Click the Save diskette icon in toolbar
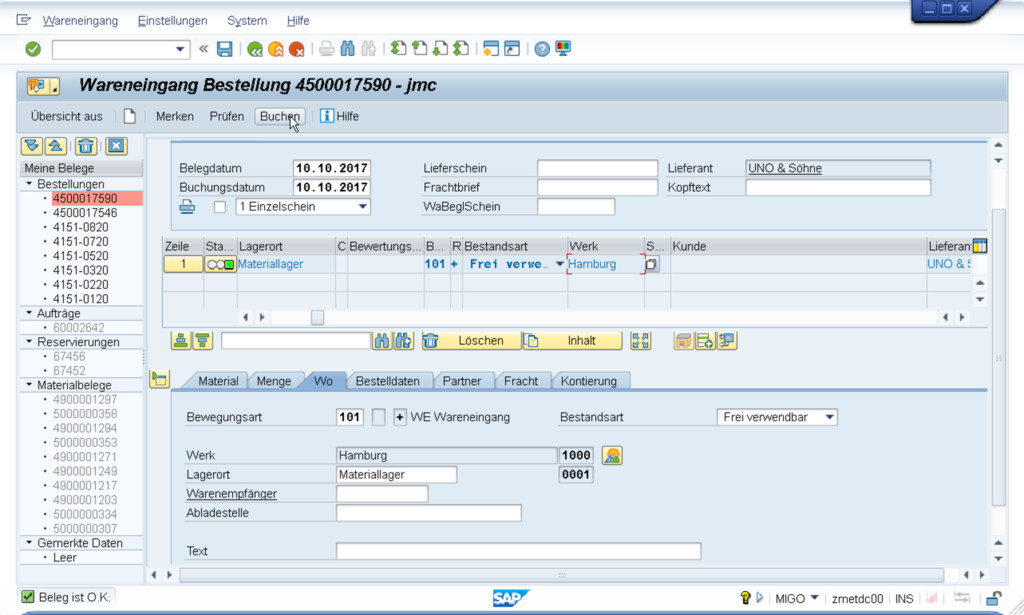 click(225, 49)
